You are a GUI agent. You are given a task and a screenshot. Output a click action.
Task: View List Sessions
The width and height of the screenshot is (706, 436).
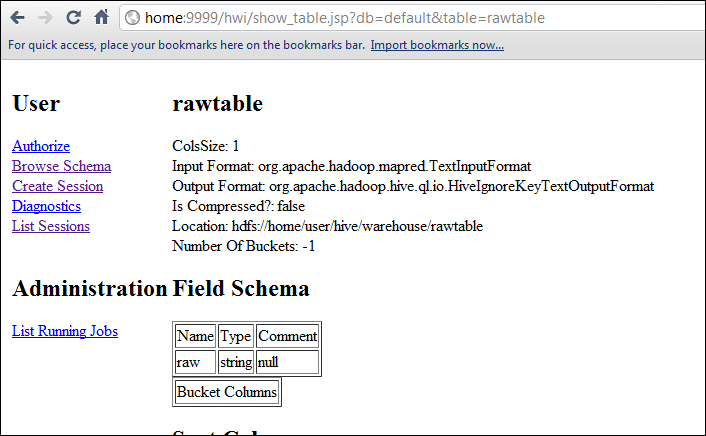point(51,226)
